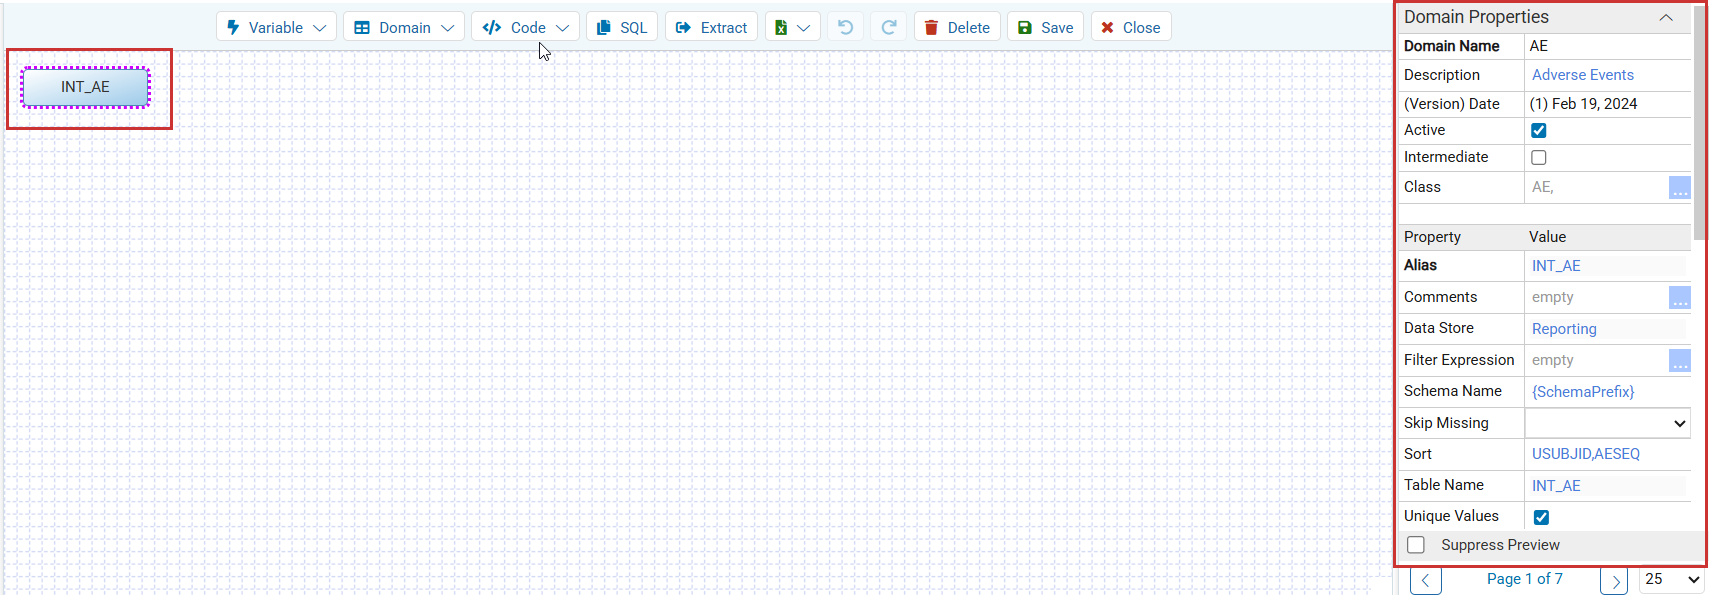
Task: Open Class ellipsis editor button
Action: click(x=1680, y=187)
